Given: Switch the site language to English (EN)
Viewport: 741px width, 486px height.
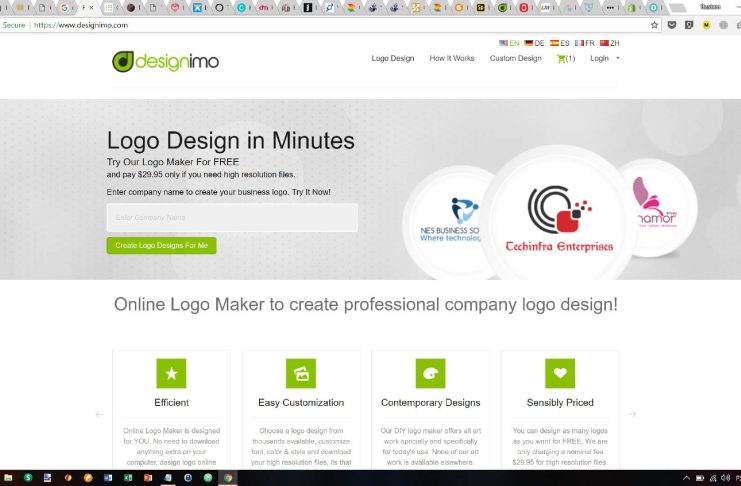Looking at the screenshot, I should click(509, 43).
